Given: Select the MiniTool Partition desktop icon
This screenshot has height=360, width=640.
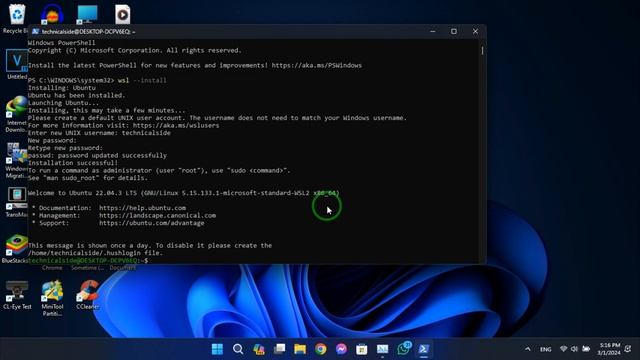Looking at the screenshot, I should [x=52, y=298].
